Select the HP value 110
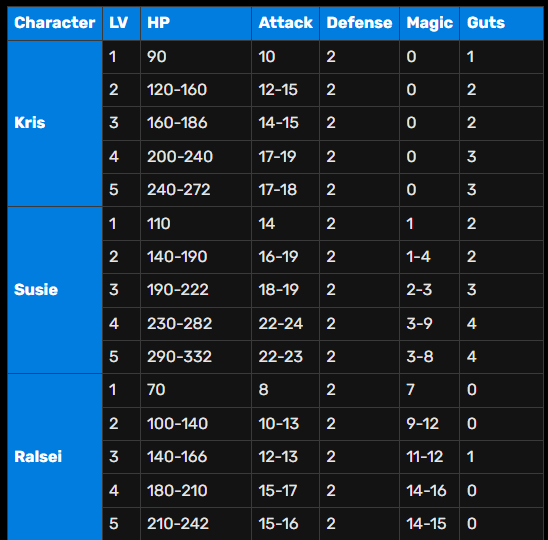Screen dimensions: 548x540 [196, 224]
